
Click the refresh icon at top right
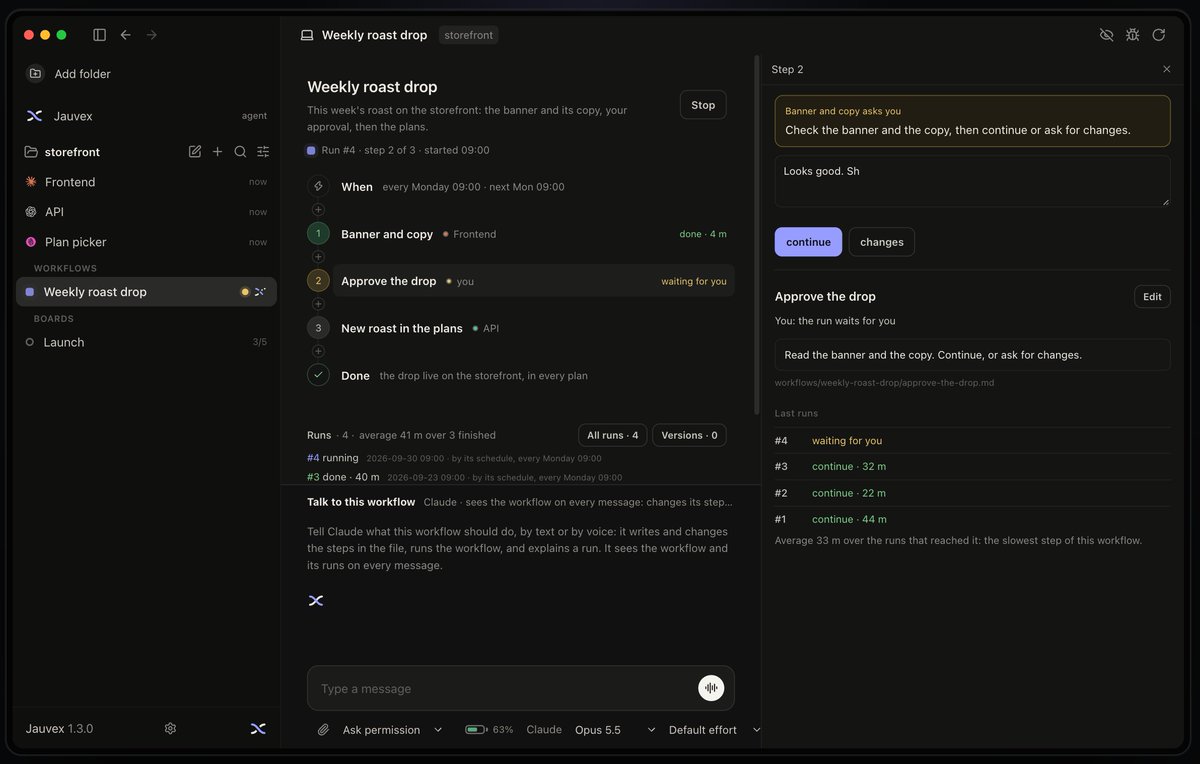pos(1158,35)
